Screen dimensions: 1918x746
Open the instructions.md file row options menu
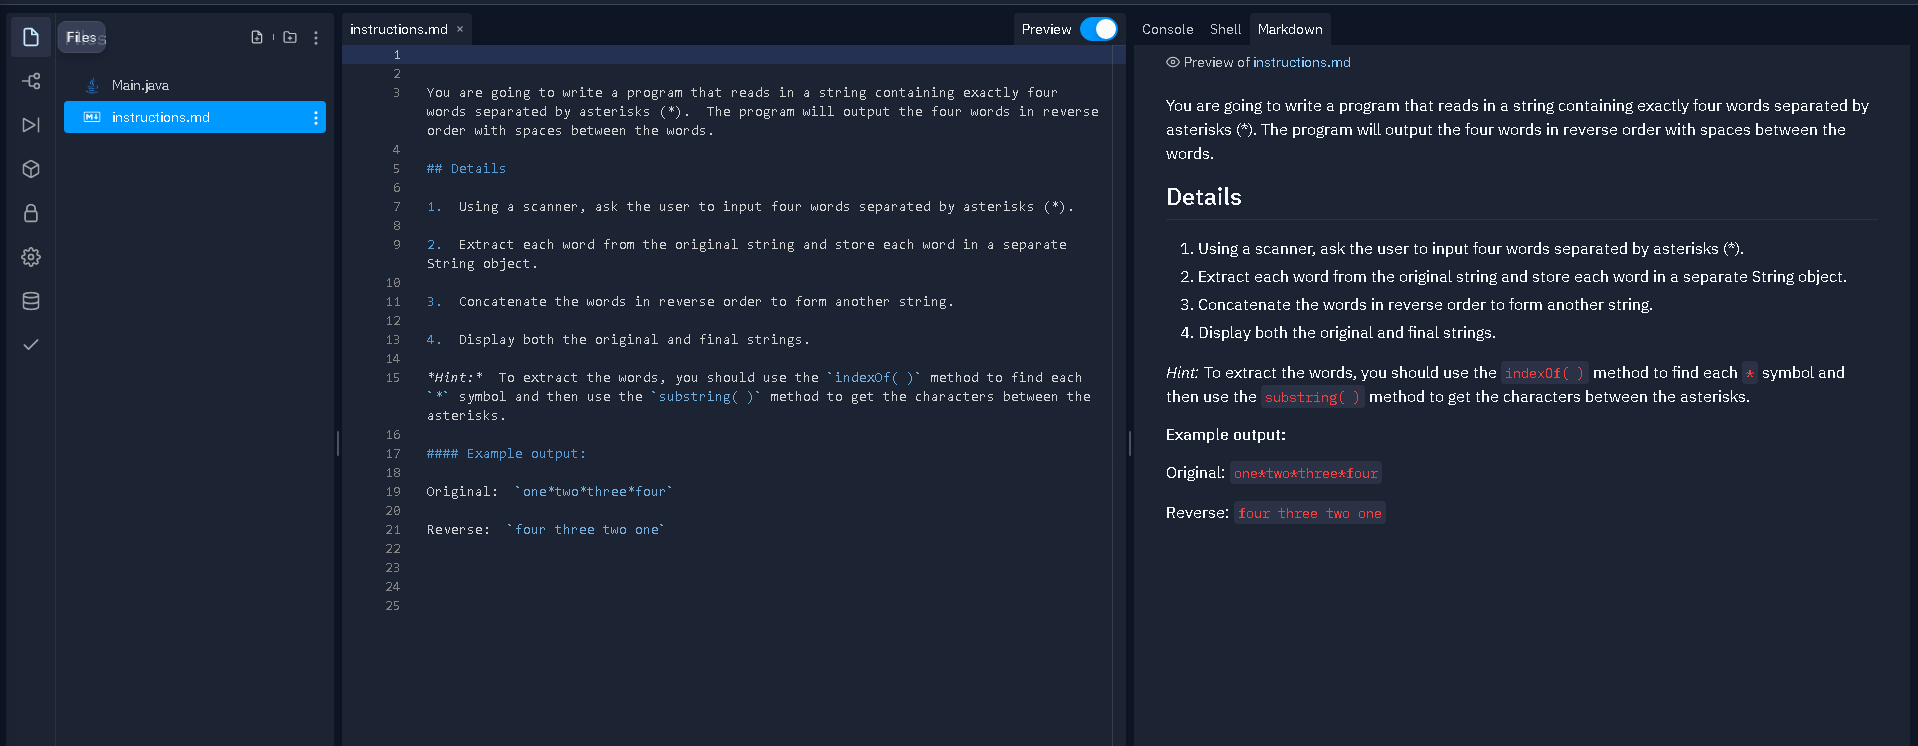pyautogui.click(x=316, y=118)
